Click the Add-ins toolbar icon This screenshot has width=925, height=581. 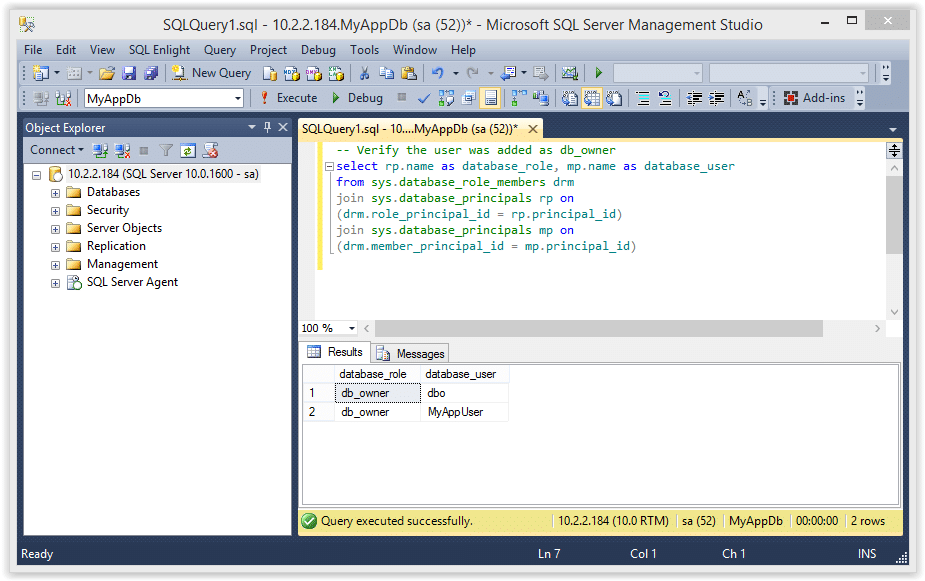coord(790,98)
